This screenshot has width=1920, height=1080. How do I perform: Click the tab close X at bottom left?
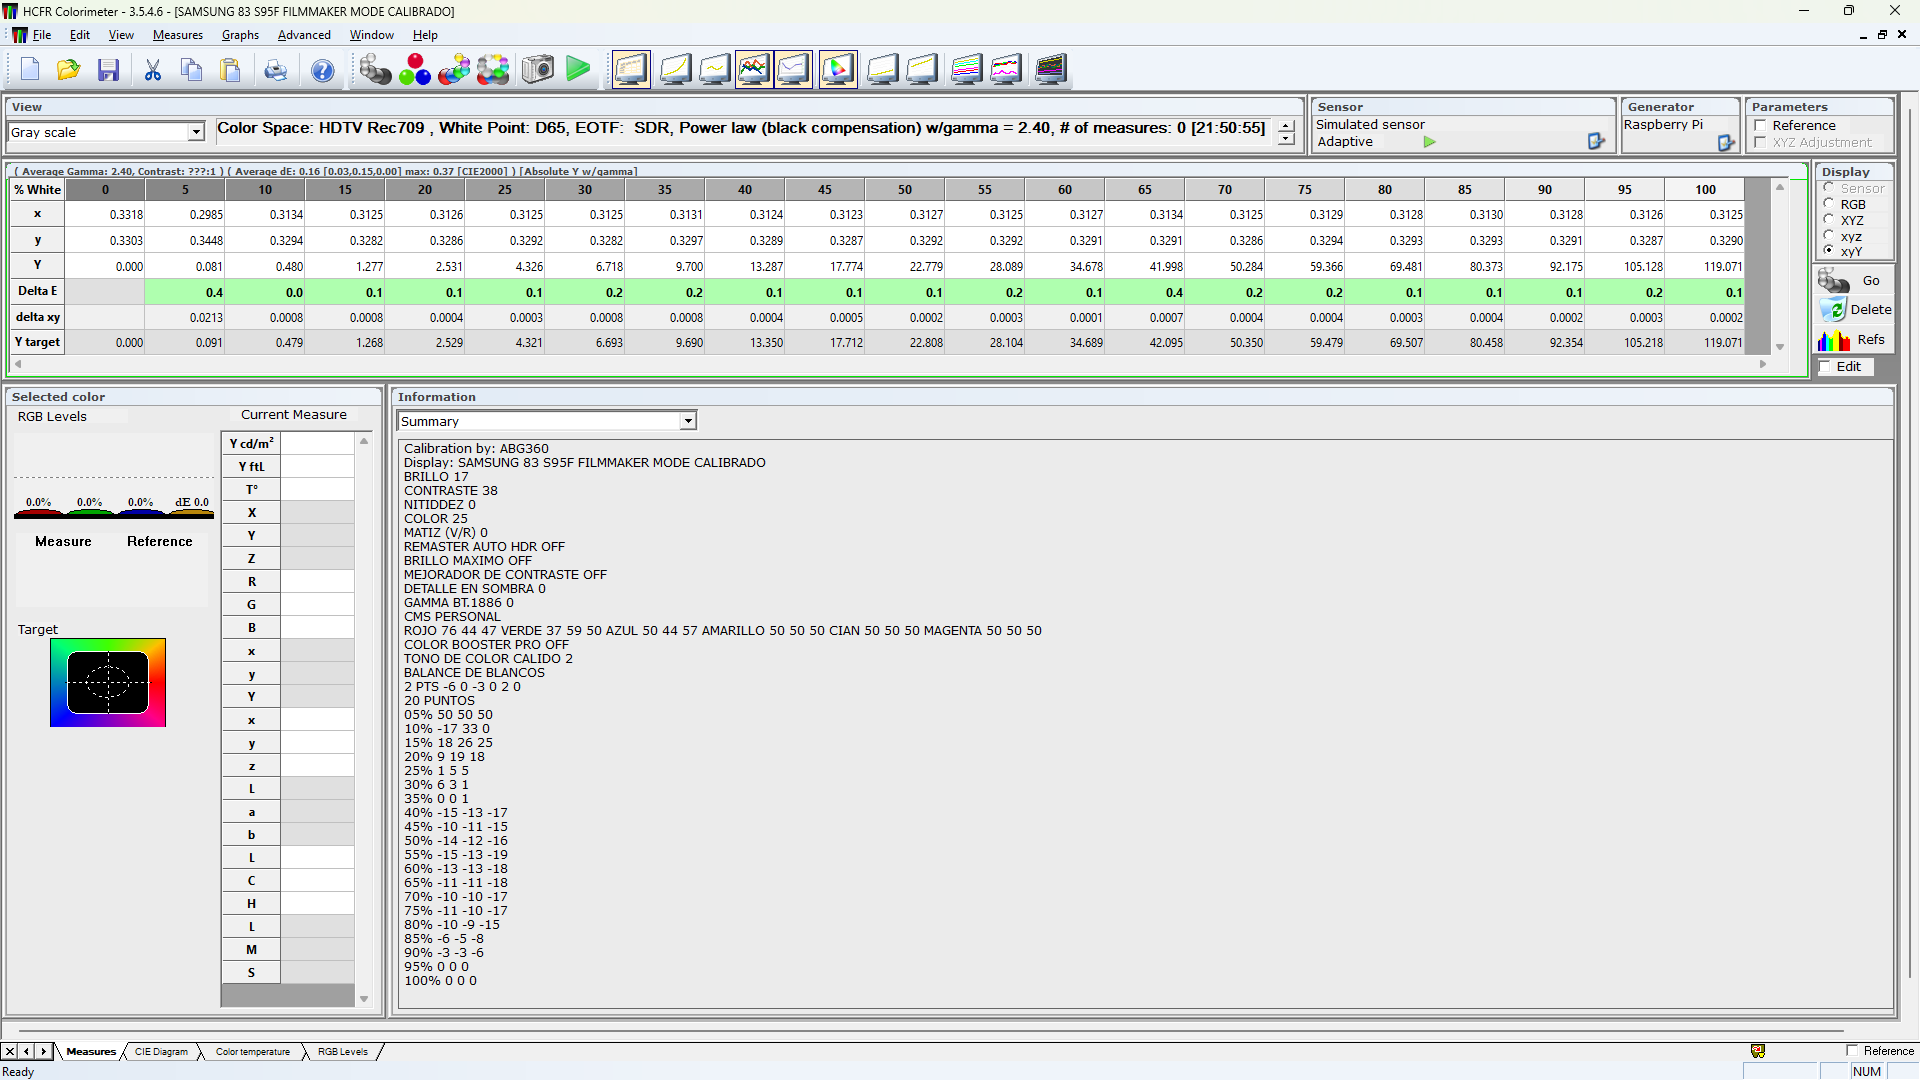click(x=9, y=1051)
